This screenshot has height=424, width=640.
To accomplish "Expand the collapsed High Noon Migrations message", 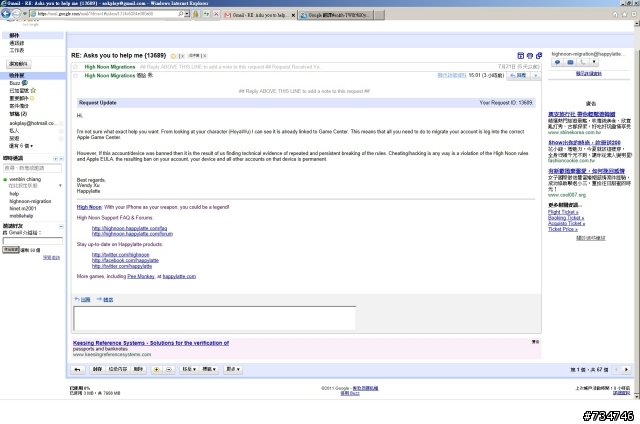I will click(x=306, y=67).
